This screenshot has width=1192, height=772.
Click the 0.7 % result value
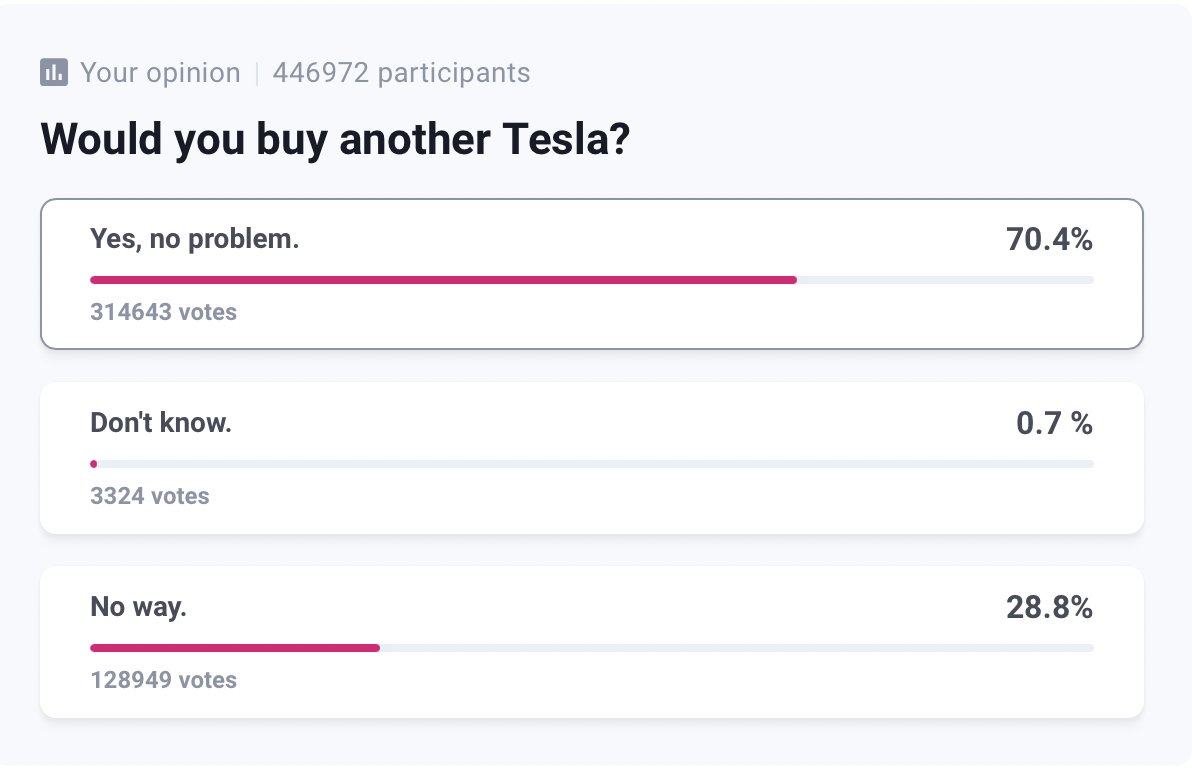[1054, 424]
